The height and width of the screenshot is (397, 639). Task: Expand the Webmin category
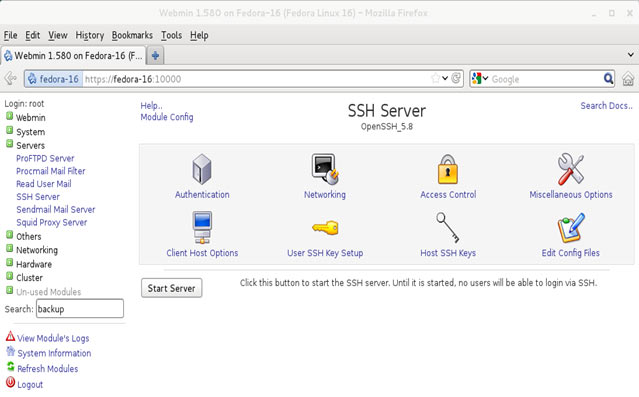pos(9,117)
